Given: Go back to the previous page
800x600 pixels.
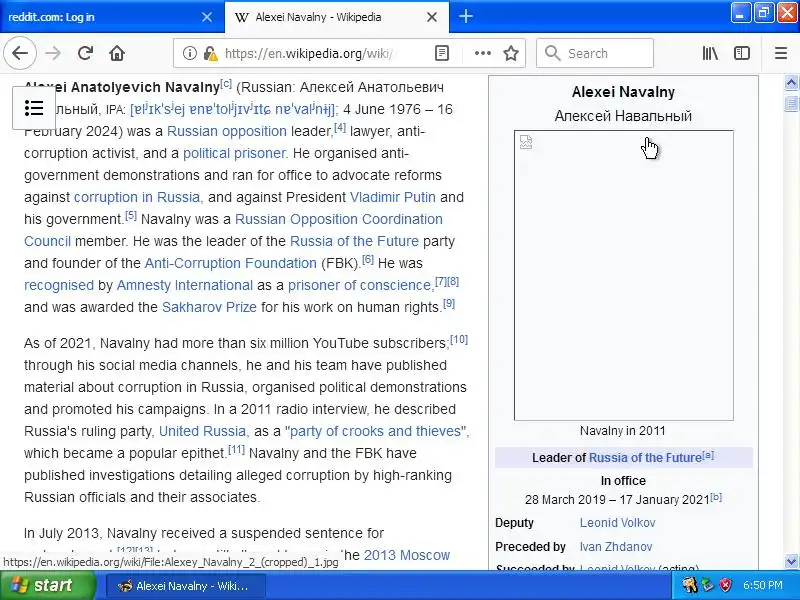Looking at the screenshot, I should [20, 53].
